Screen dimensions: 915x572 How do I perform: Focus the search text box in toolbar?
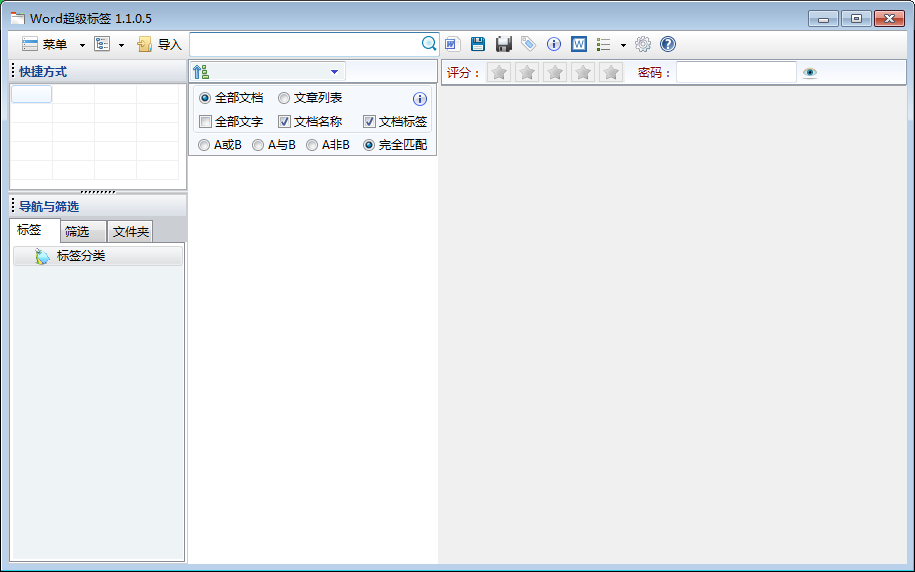pos(305,44)
